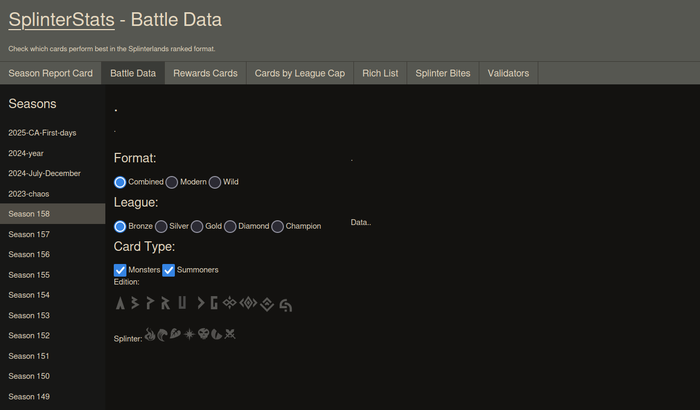Viewport: 700px width, 410px height.
Task: Select the Riftwatchers diamond-with-brackets edition icon
Action: (248, 303)
